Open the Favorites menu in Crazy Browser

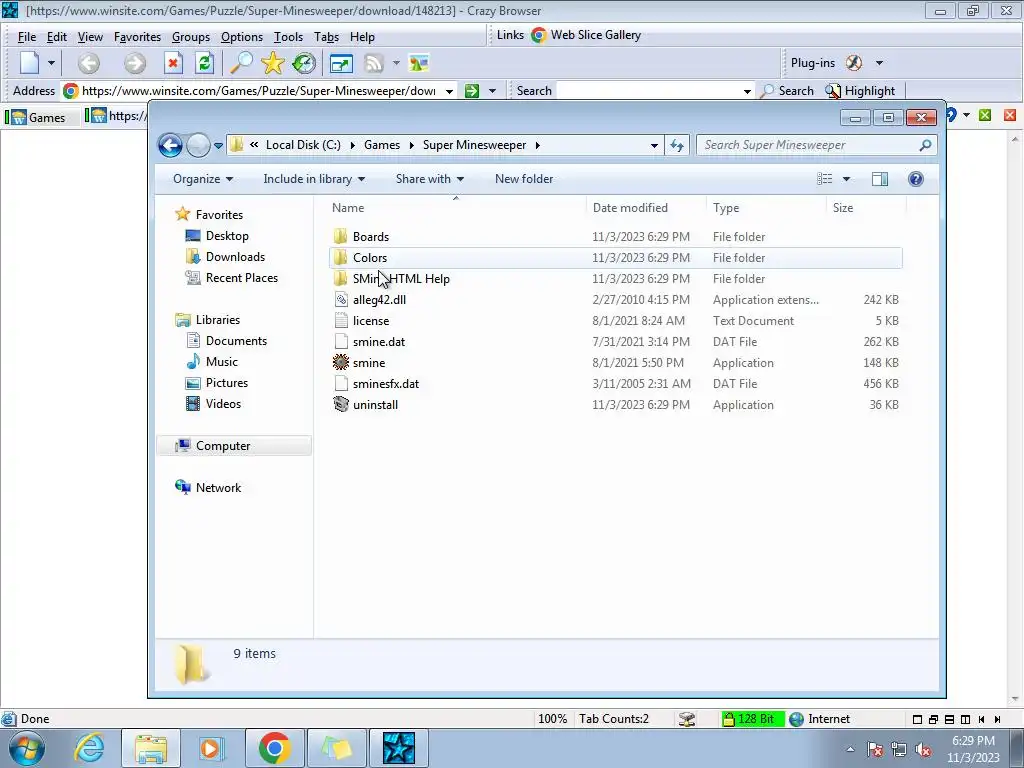137,37
